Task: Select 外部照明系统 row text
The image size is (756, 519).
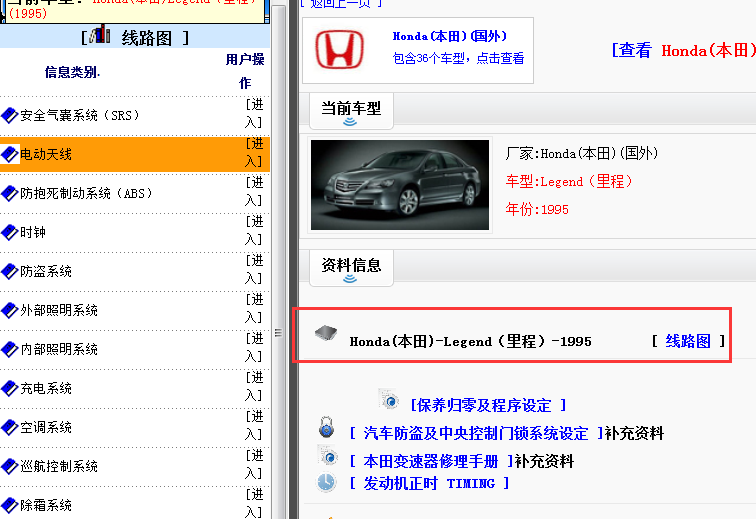Action: tap(59, 310)
